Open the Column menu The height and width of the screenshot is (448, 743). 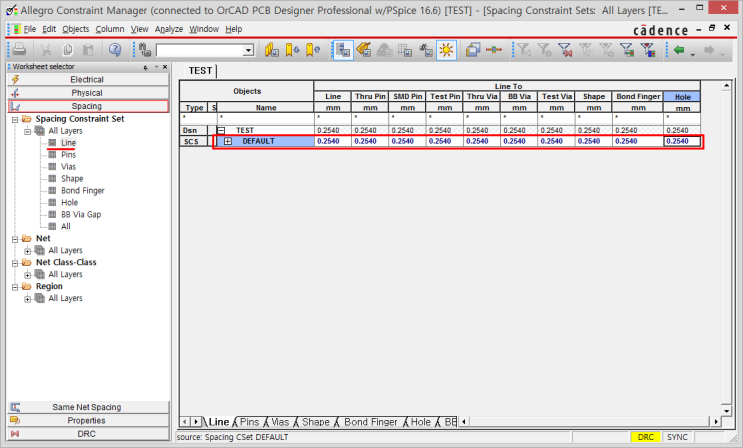[x=110, y=29]
